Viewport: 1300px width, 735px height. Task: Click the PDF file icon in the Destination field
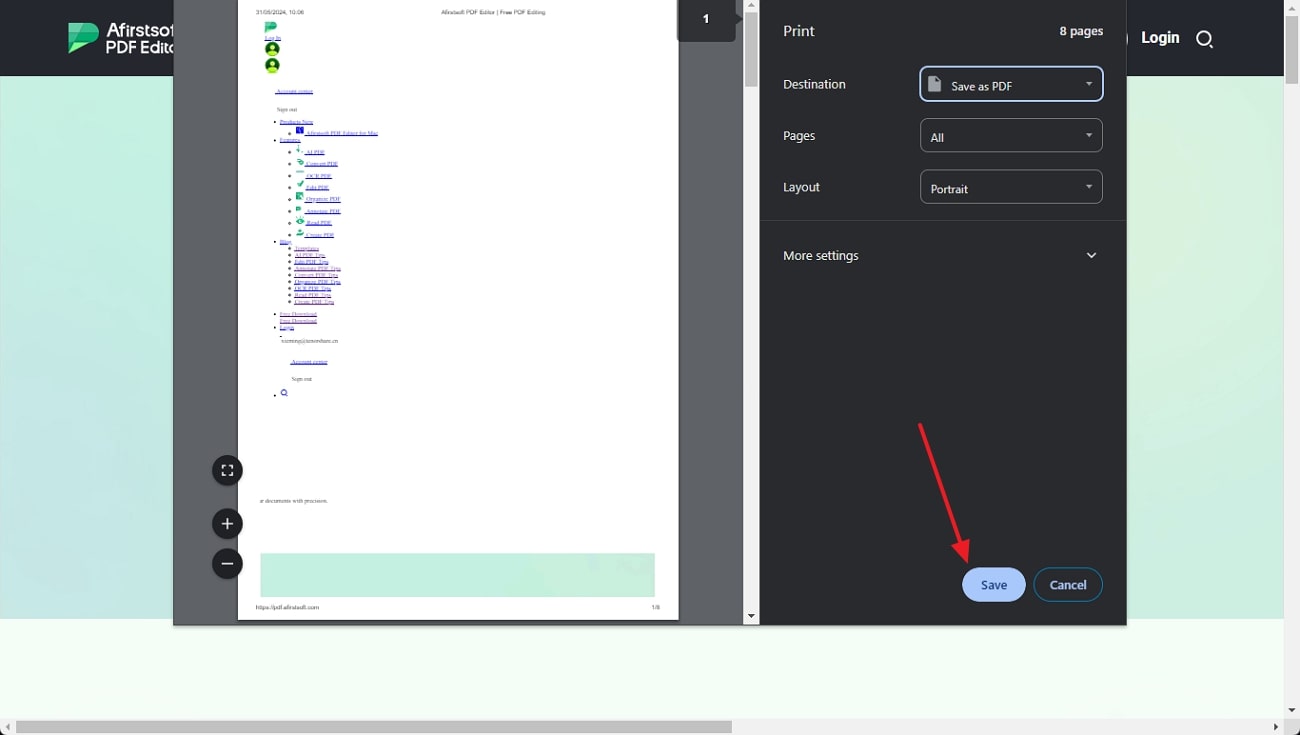pyautogui.click(x=934, y=85)
